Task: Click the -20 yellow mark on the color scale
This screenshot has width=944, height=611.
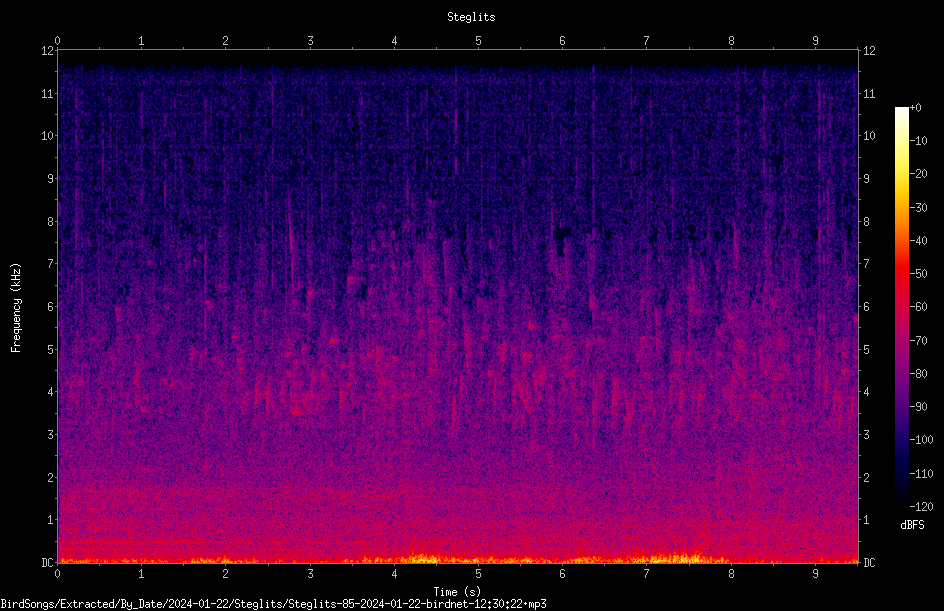Action: [918, 173]
